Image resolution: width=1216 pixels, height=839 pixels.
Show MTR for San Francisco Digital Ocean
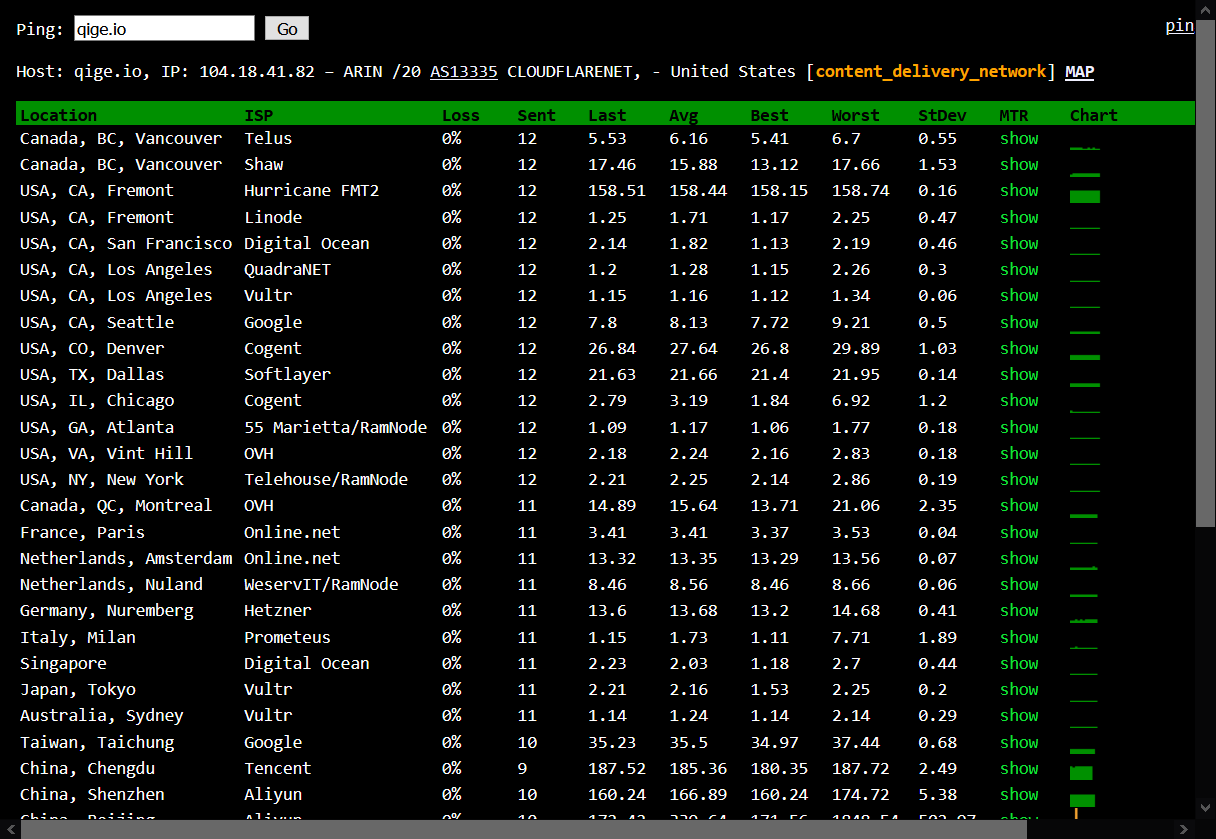point(1019,243)
